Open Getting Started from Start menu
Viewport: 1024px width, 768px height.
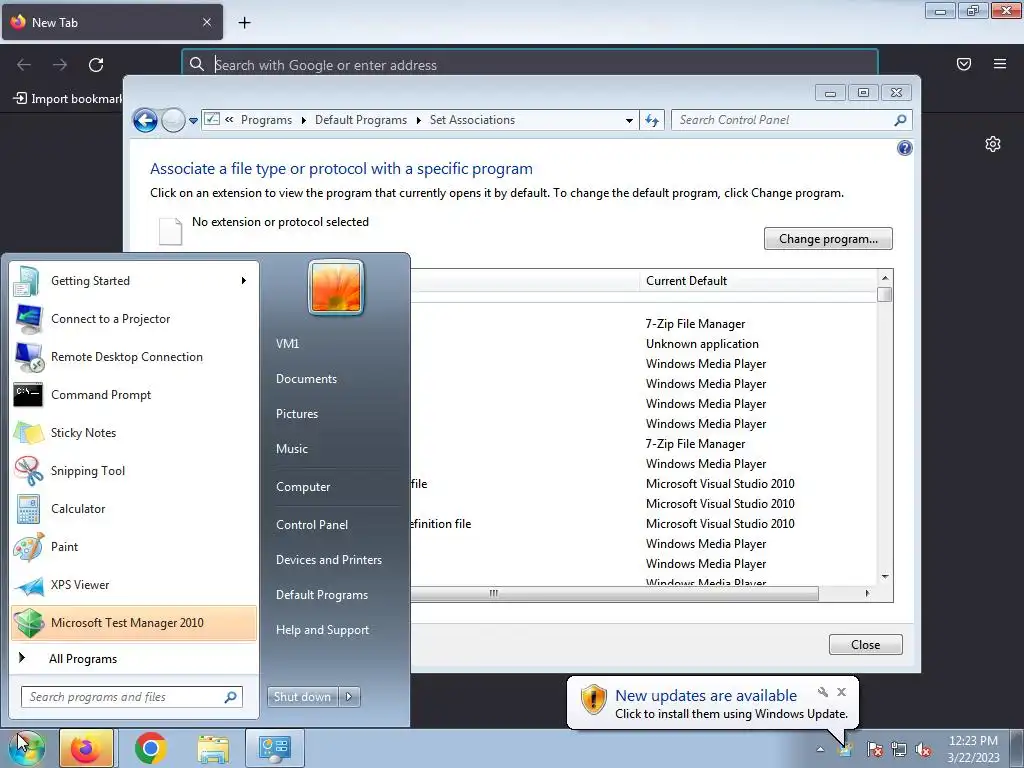134,281
